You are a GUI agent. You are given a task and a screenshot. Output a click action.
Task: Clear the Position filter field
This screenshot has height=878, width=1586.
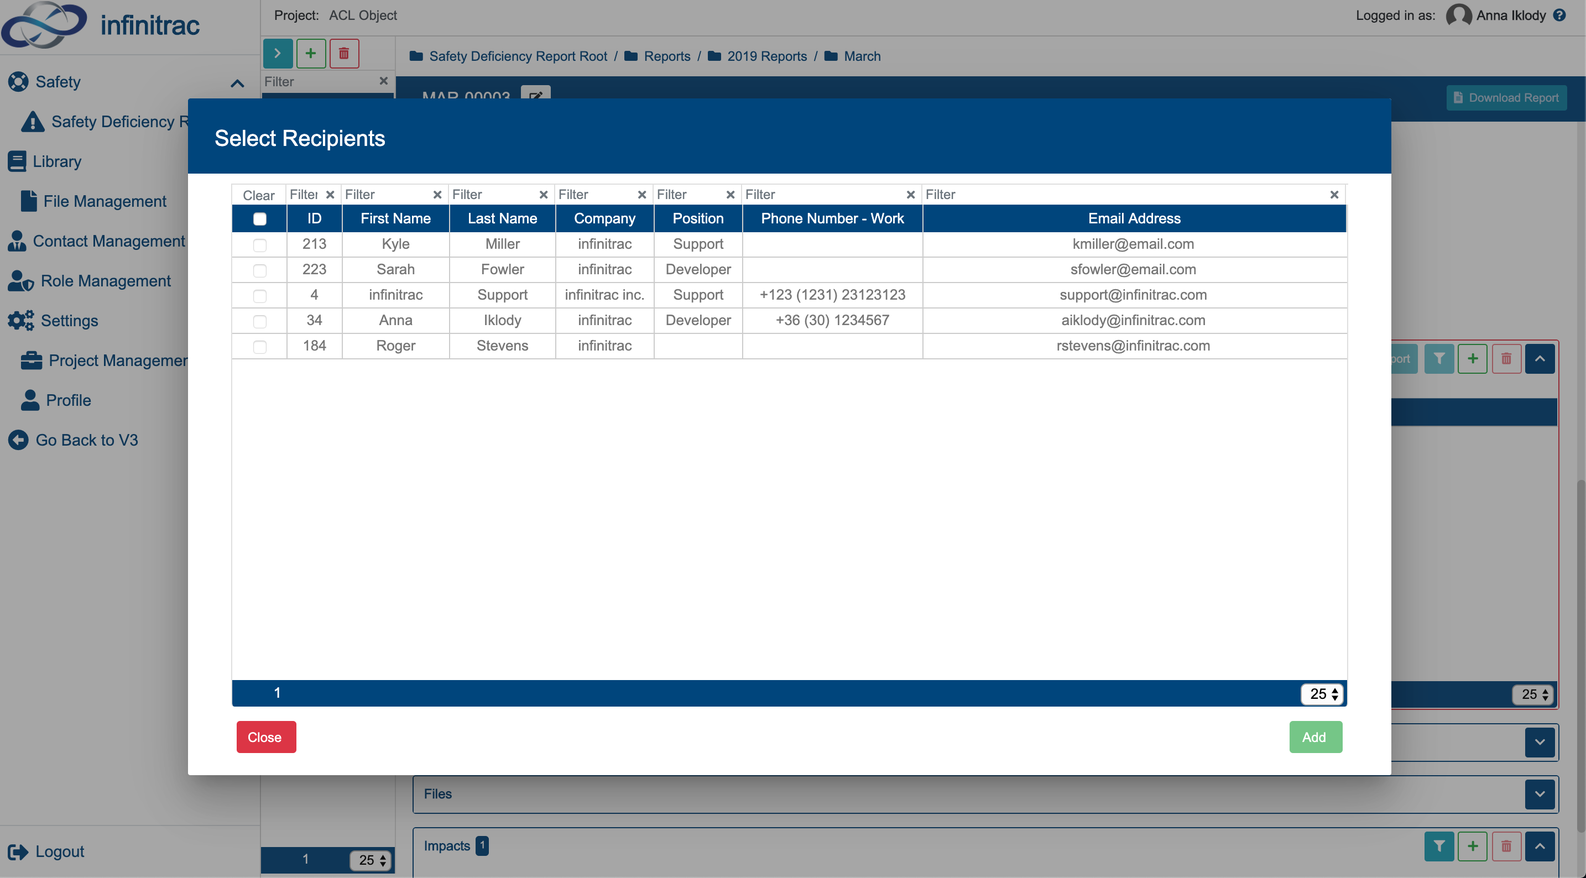(730, 195)
